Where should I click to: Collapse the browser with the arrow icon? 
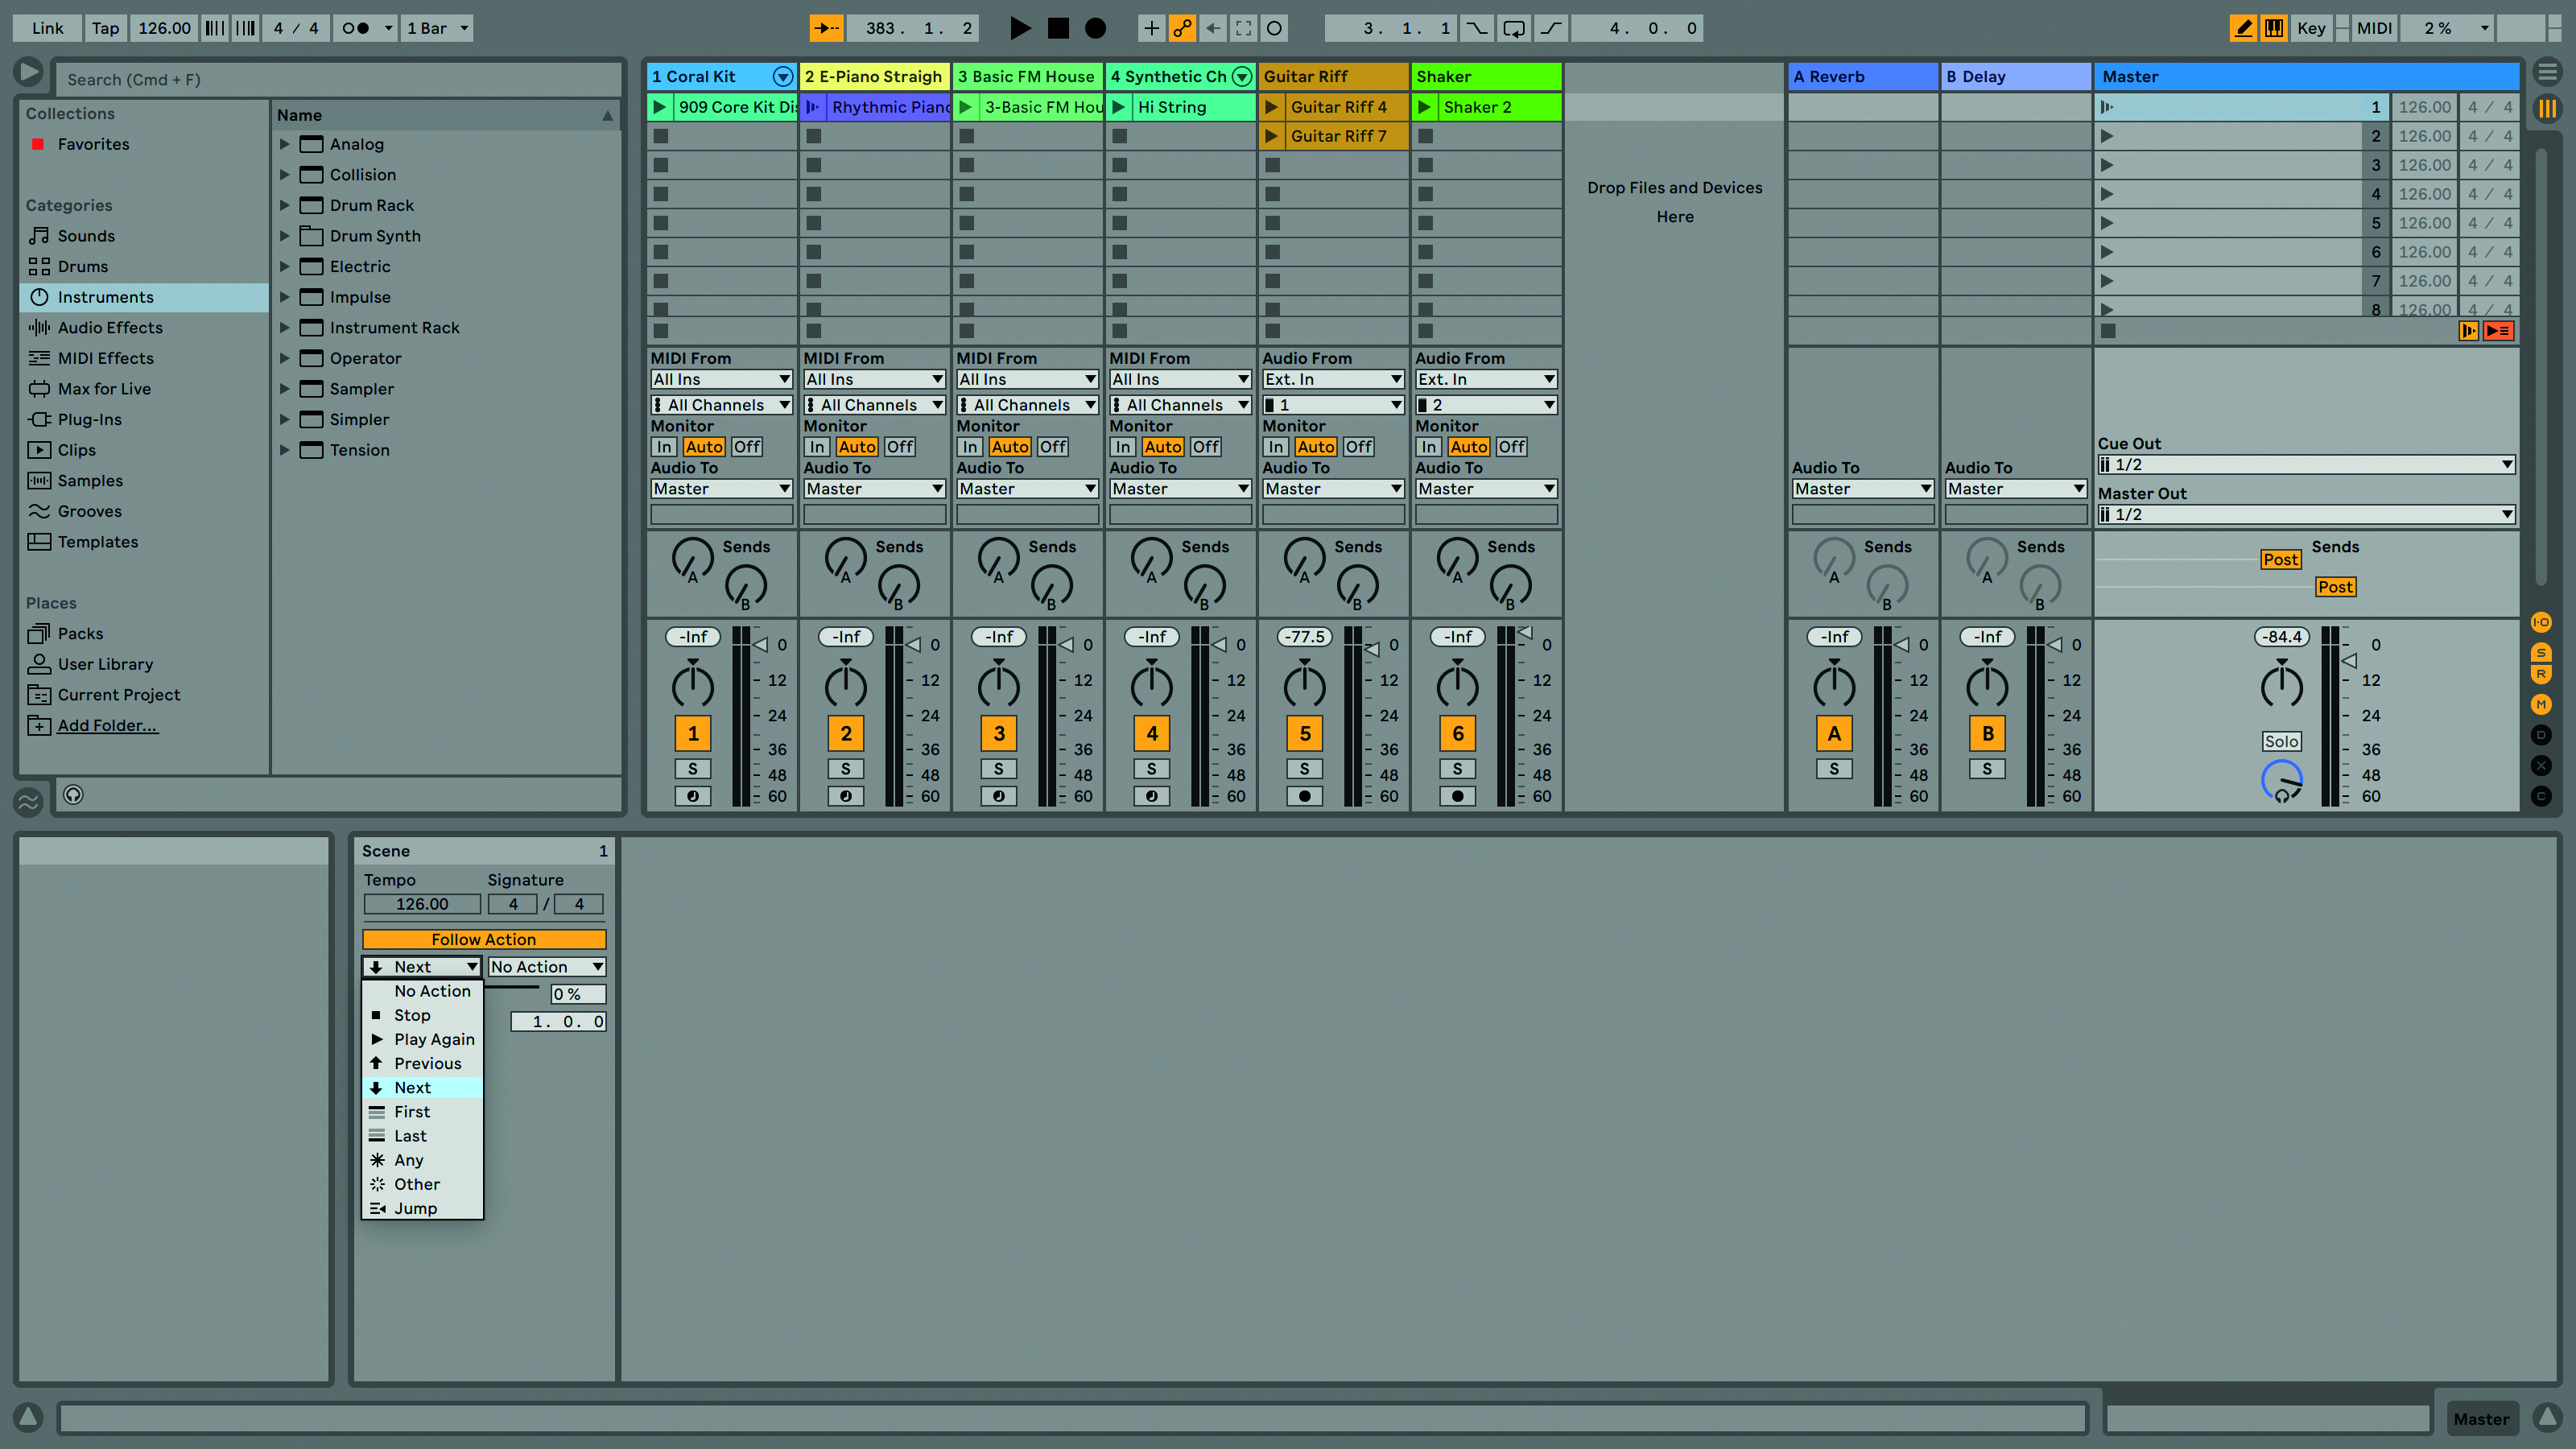point(28,72)
